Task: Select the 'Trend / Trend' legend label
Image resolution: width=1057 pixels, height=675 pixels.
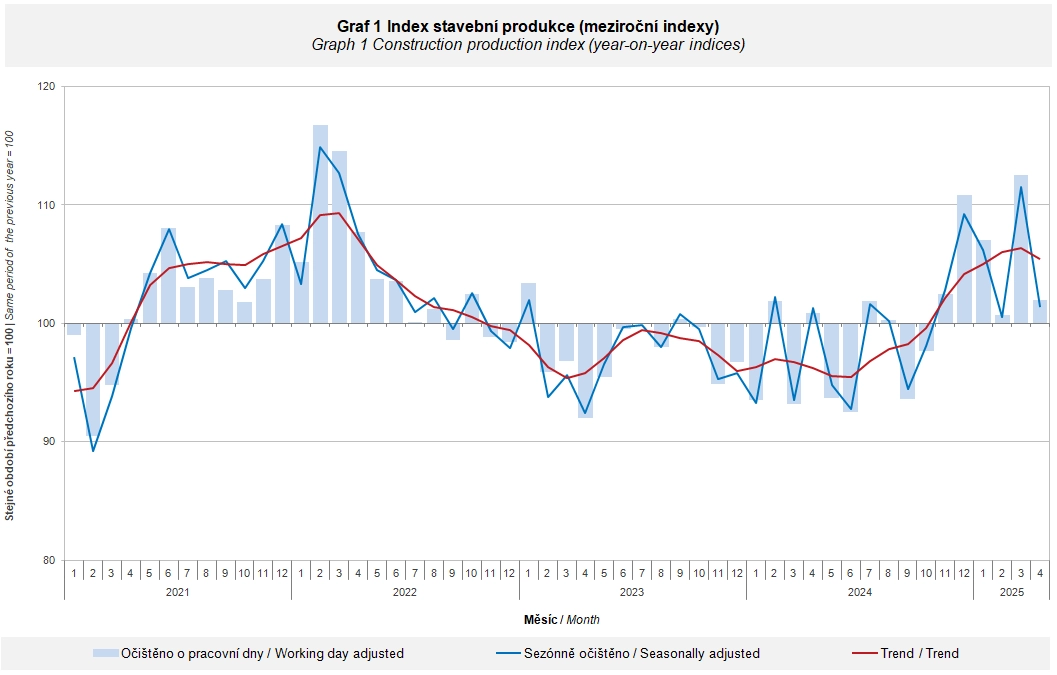Action: point(919,653)
